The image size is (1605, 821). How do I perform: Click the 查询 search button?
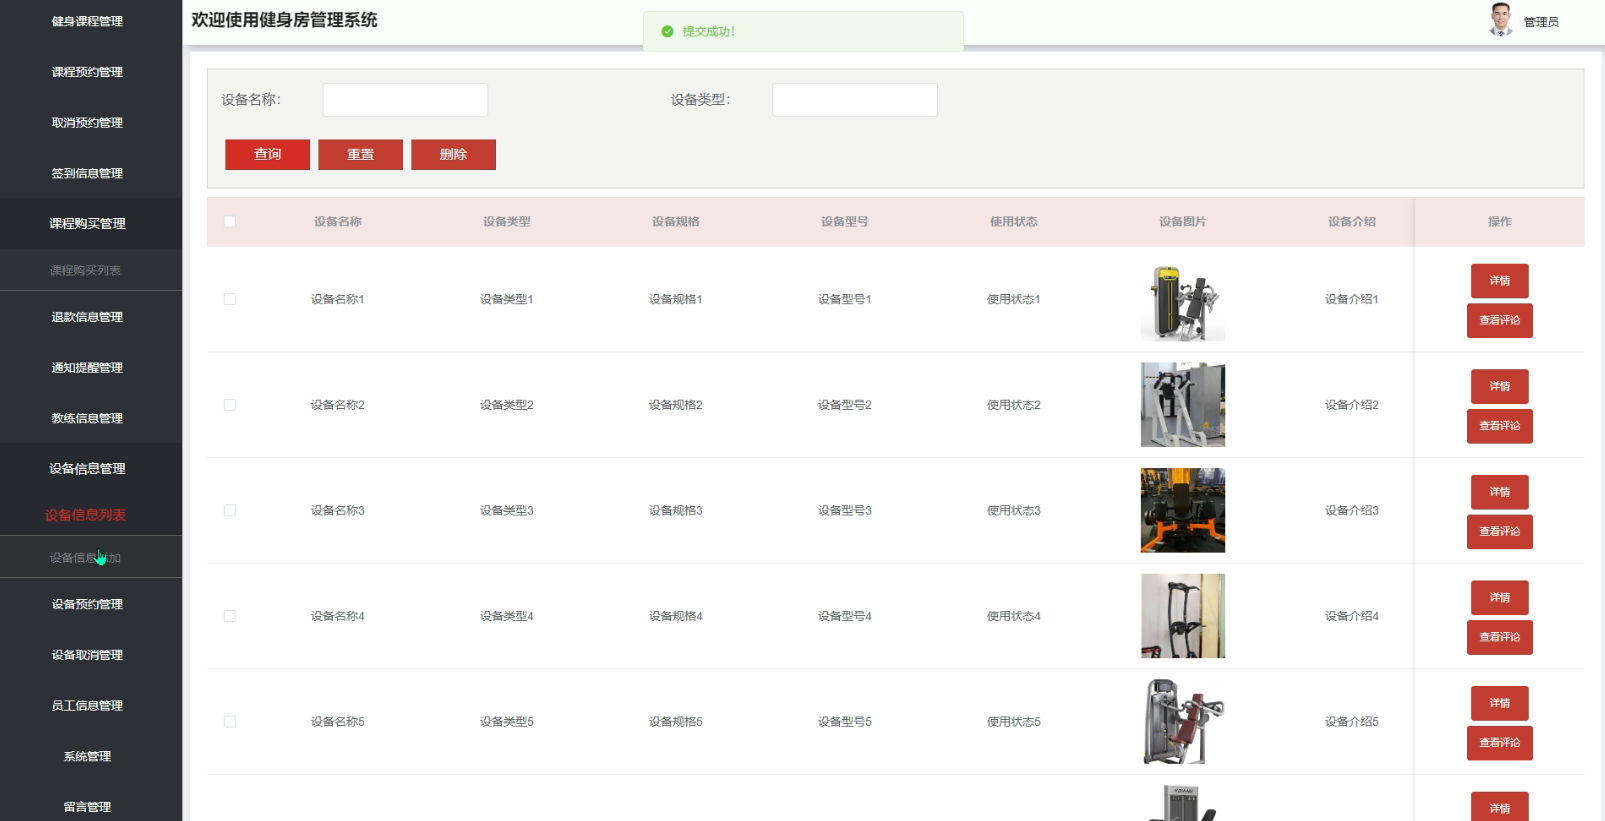pyautogui.click(x=267, y=154)
